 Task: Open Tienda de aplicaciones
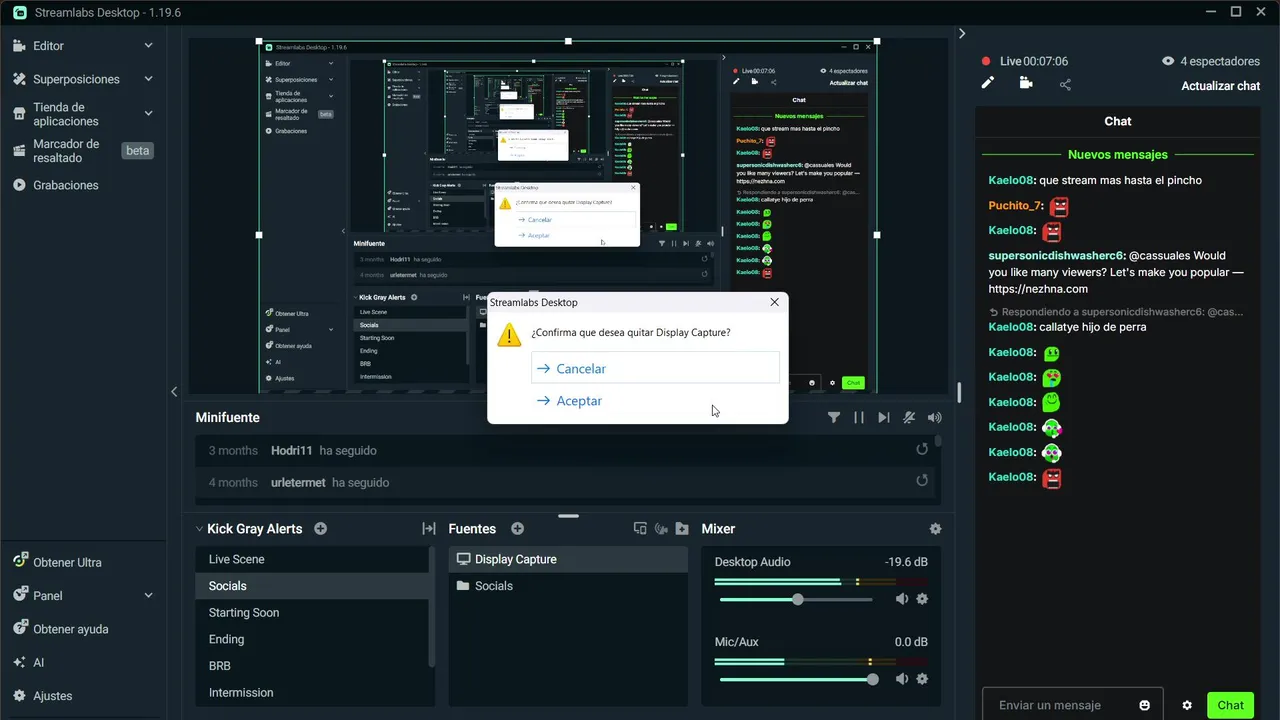point(66,114)
